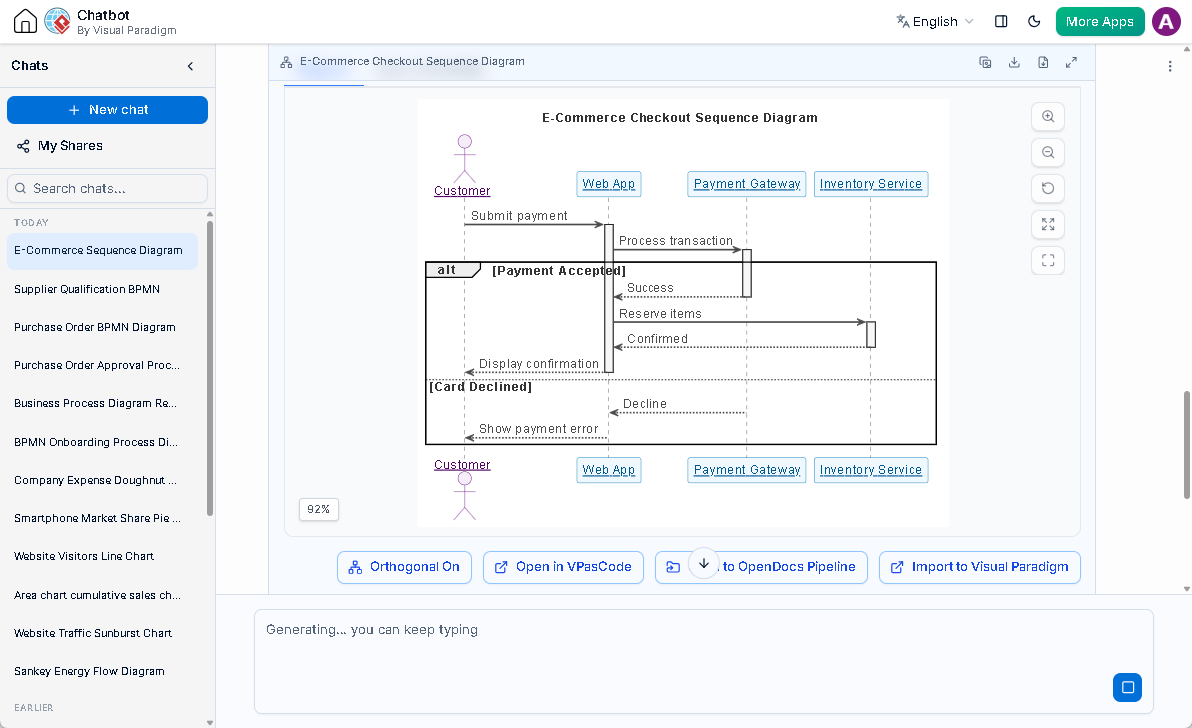
Task: Open the English language dropdown
Action: (x=934, y=21)
